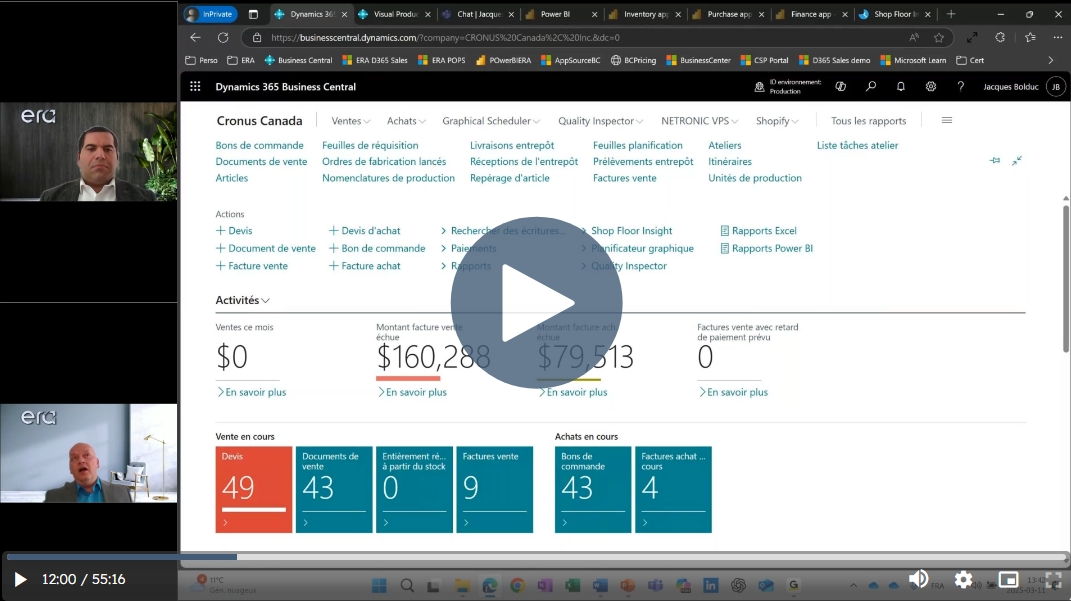Collapse the page with shrink arrows icon
The width and height of the screenshot is (1071, 601).
(x=1017, y=160)
